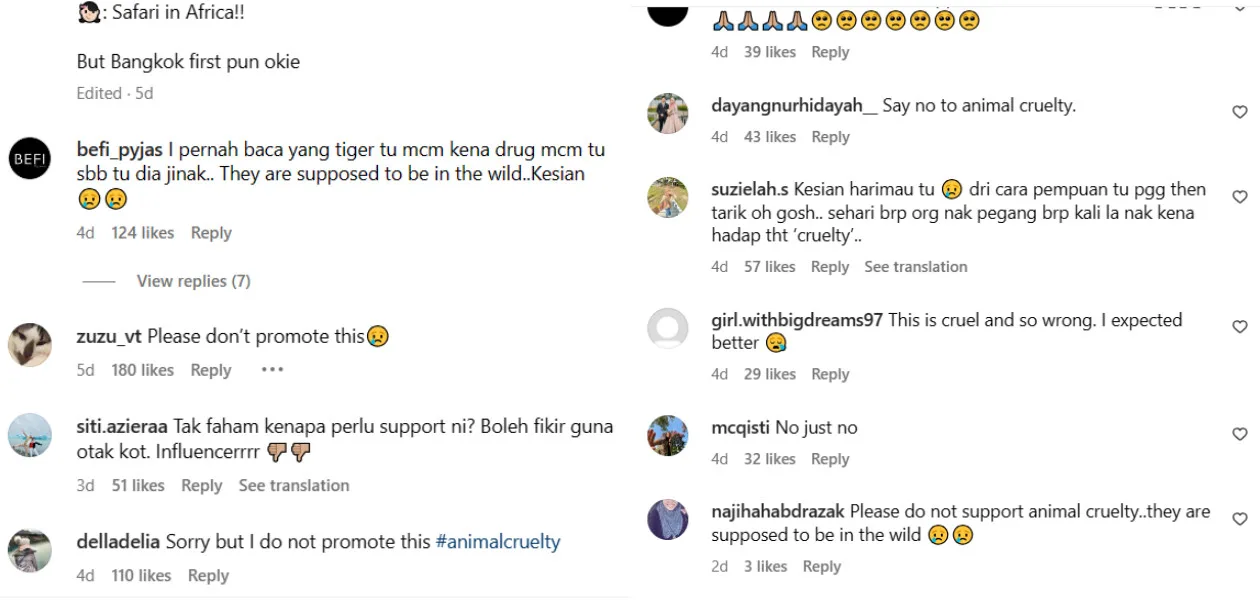This screenshot has height=600, width=1260.
Task: Click delladelia's profile avatar
Action: [x=30, y=550]
